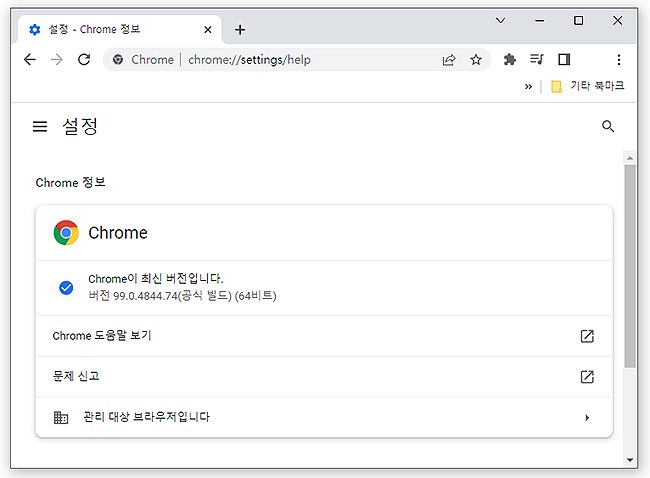Minimize the Chrome window

click(x=539, y=20)
